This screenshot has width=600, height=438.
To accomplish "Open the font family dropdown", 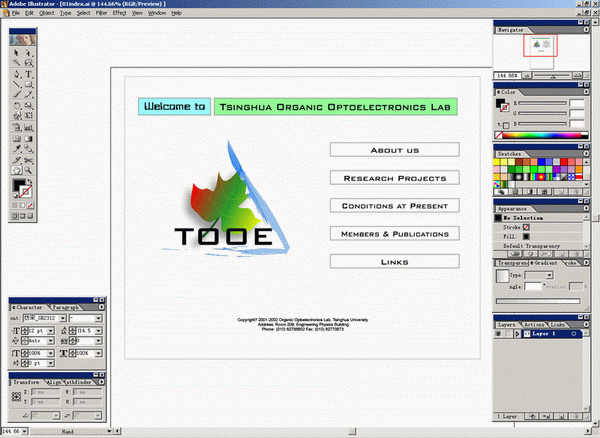I will [x=62, y=318].
